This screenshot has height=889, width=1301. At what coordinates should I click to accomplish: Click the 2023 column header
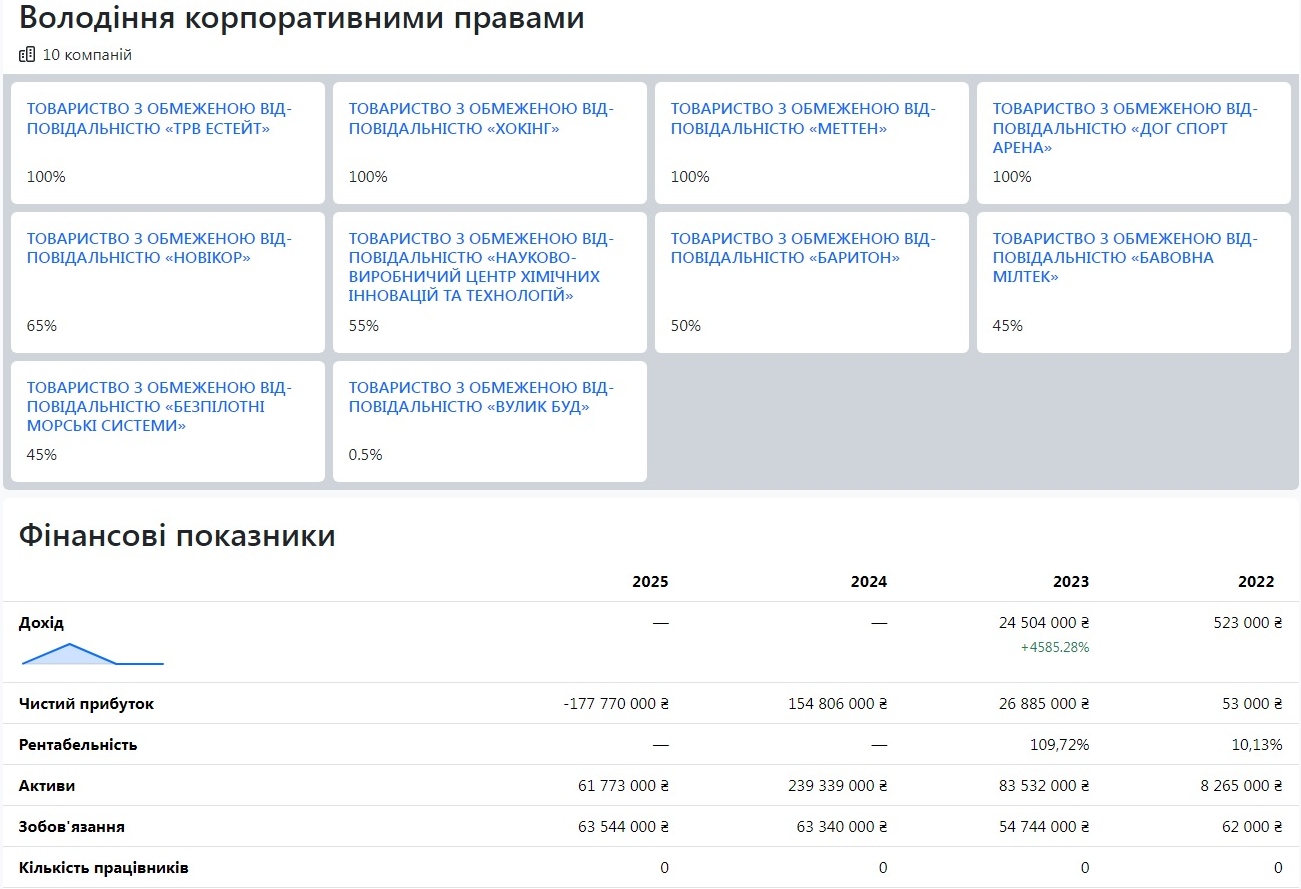pyautogui.click(x=1071, y=581)
